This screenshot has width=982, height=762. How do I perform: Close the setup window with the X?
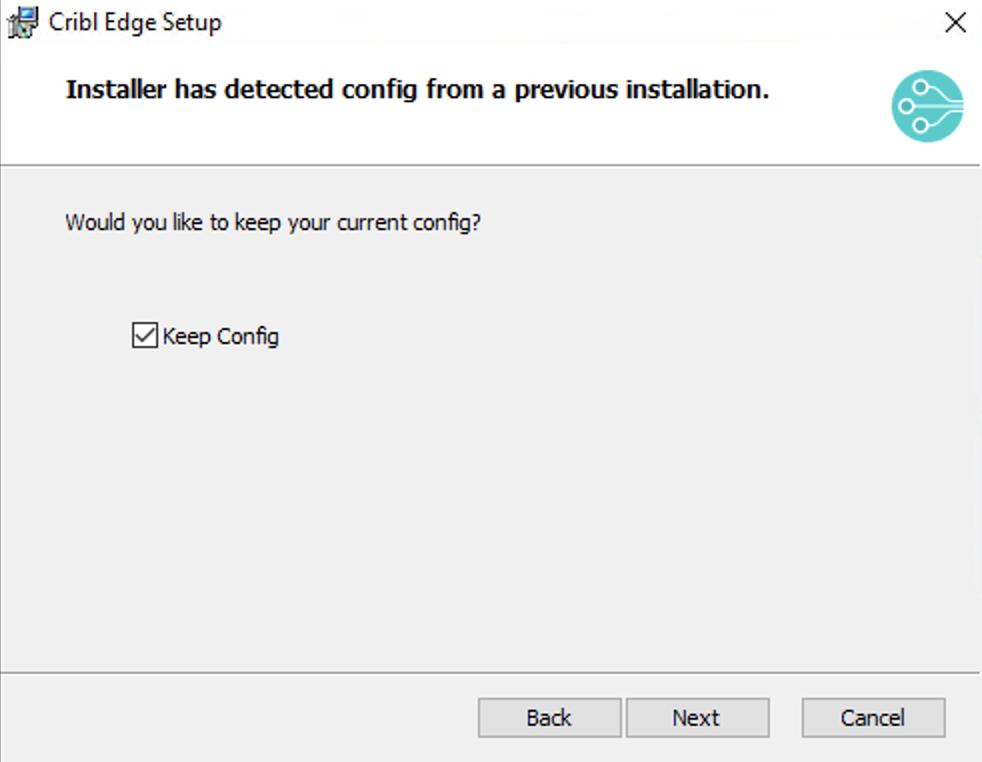[955, 22]
